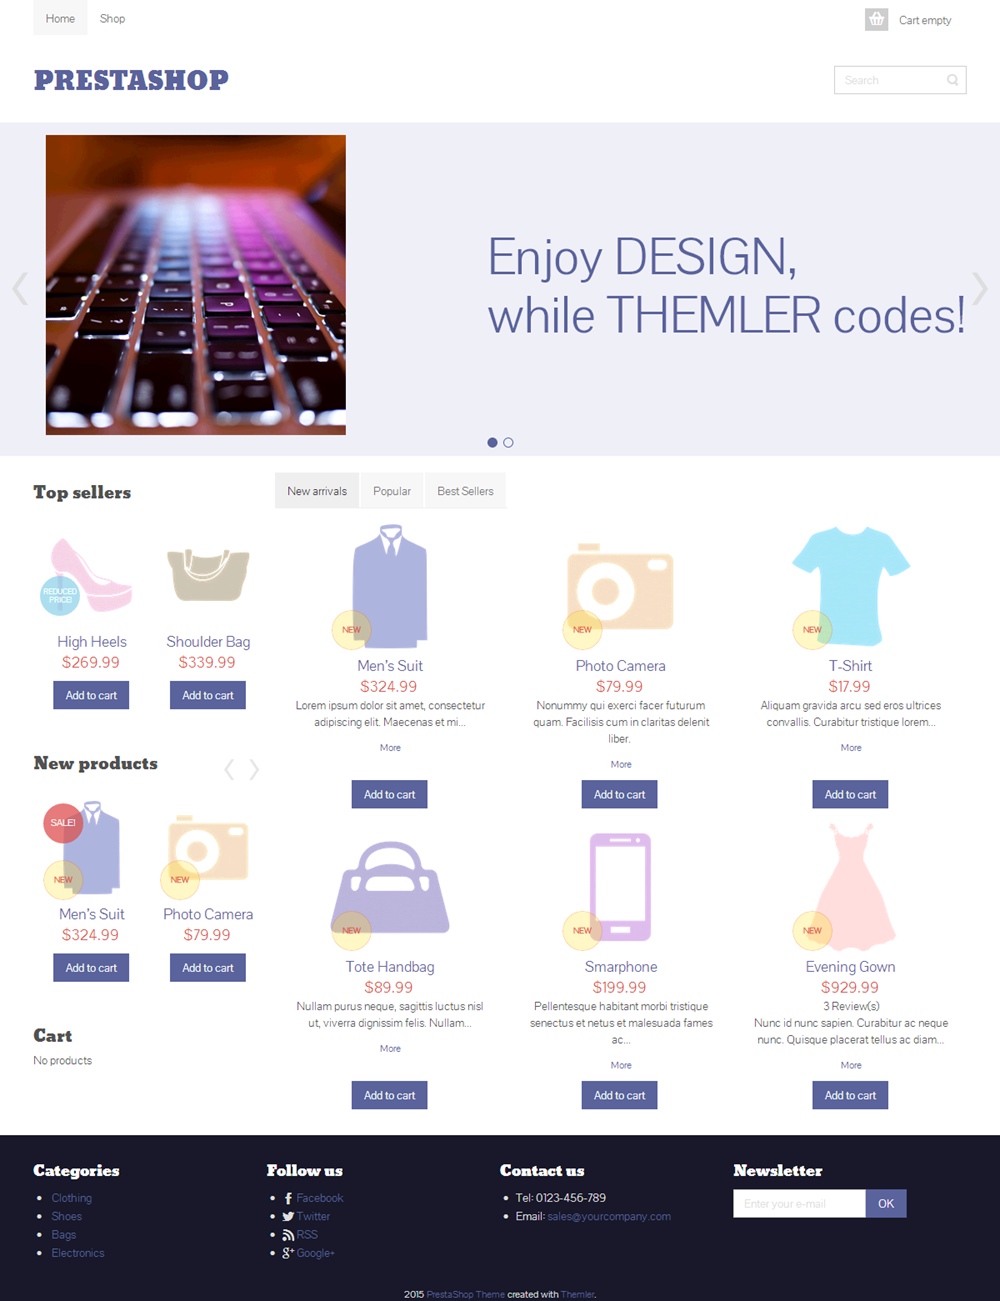Open the Google+ social link

coord(308,1253)
